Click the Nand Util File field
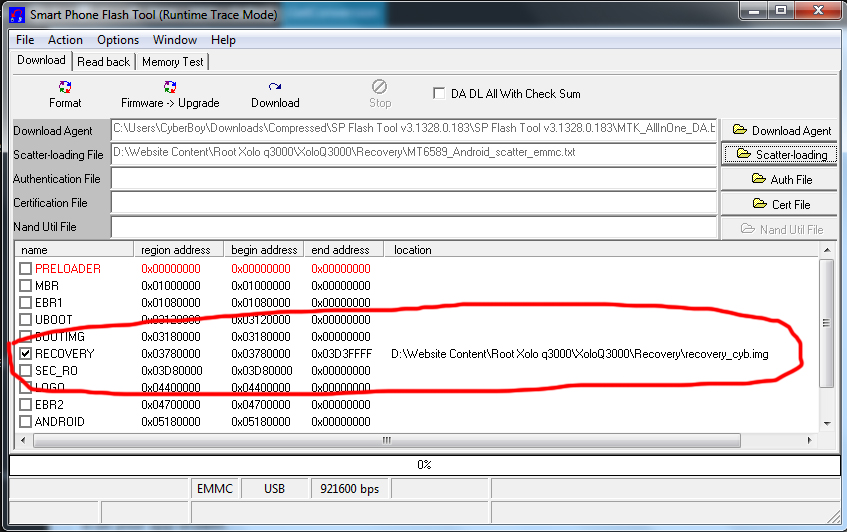Viewport: 847px width, 532px height. 414,227
